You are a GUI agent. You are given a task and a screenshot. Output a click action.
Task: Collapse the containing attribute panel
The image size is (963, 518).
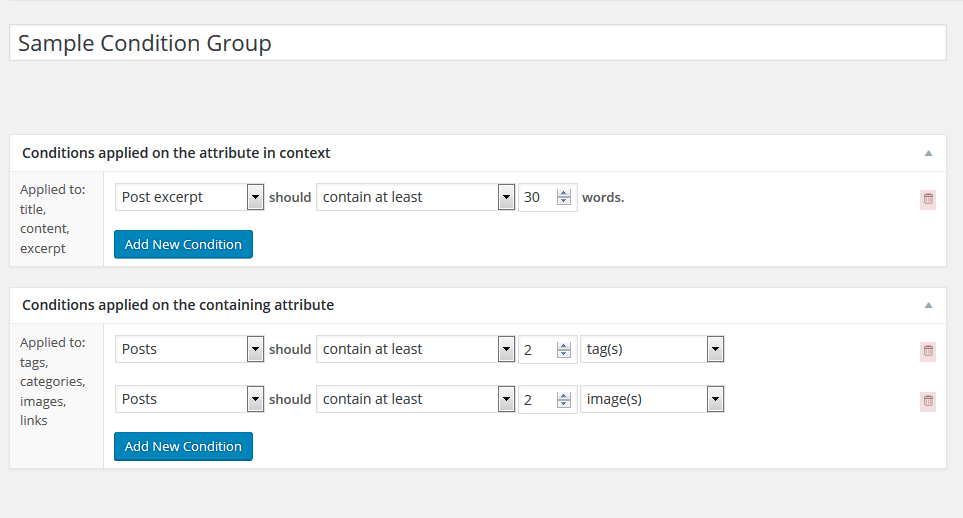928,305
